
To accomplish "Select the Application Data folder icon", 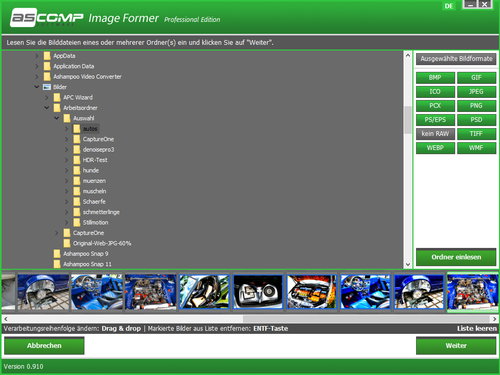I will (47, 66).
